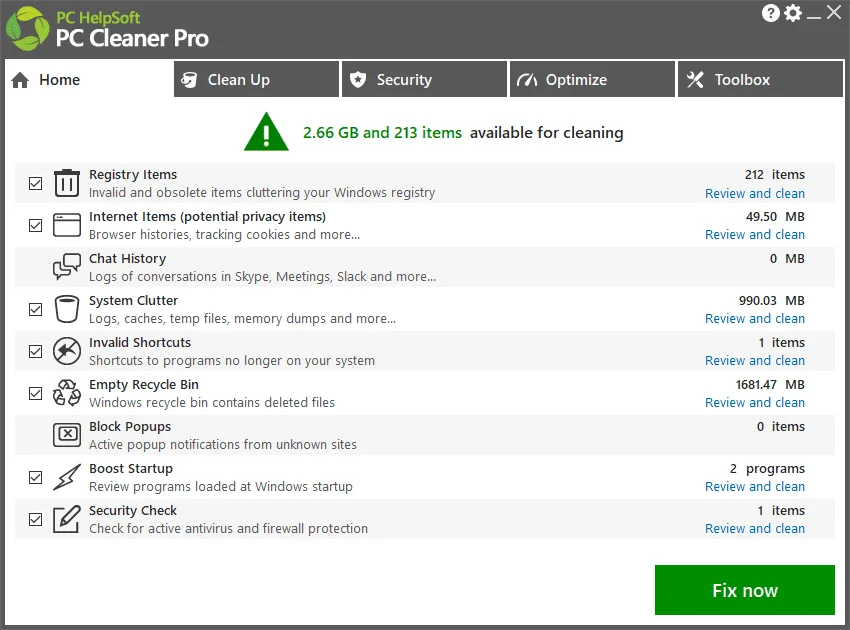850x630 pixels.
Task: Click the '212 items' registry count
Action: [x=775, y=175]
